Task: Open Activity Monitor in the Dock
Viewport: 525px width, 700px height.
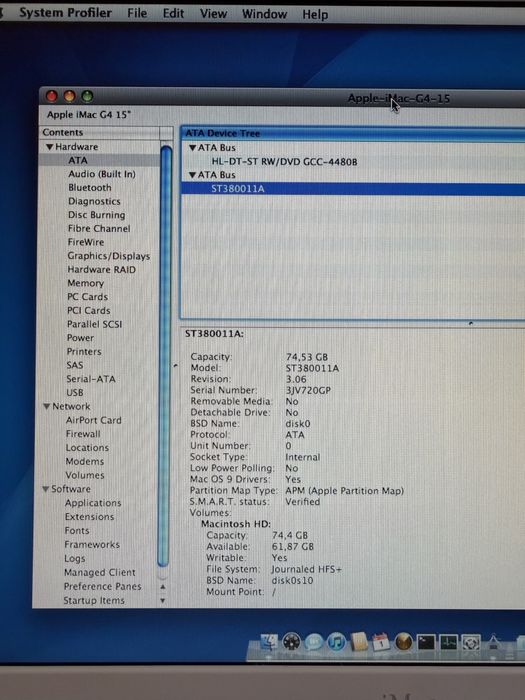Action: coord(448,642)
